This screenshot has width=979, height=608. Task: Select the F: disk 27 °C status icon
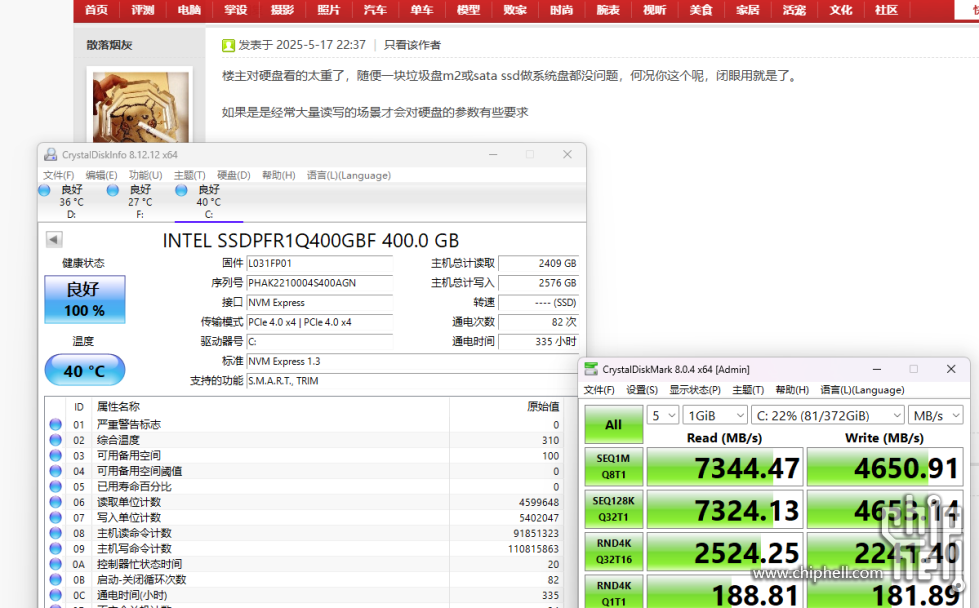(112, 190)
